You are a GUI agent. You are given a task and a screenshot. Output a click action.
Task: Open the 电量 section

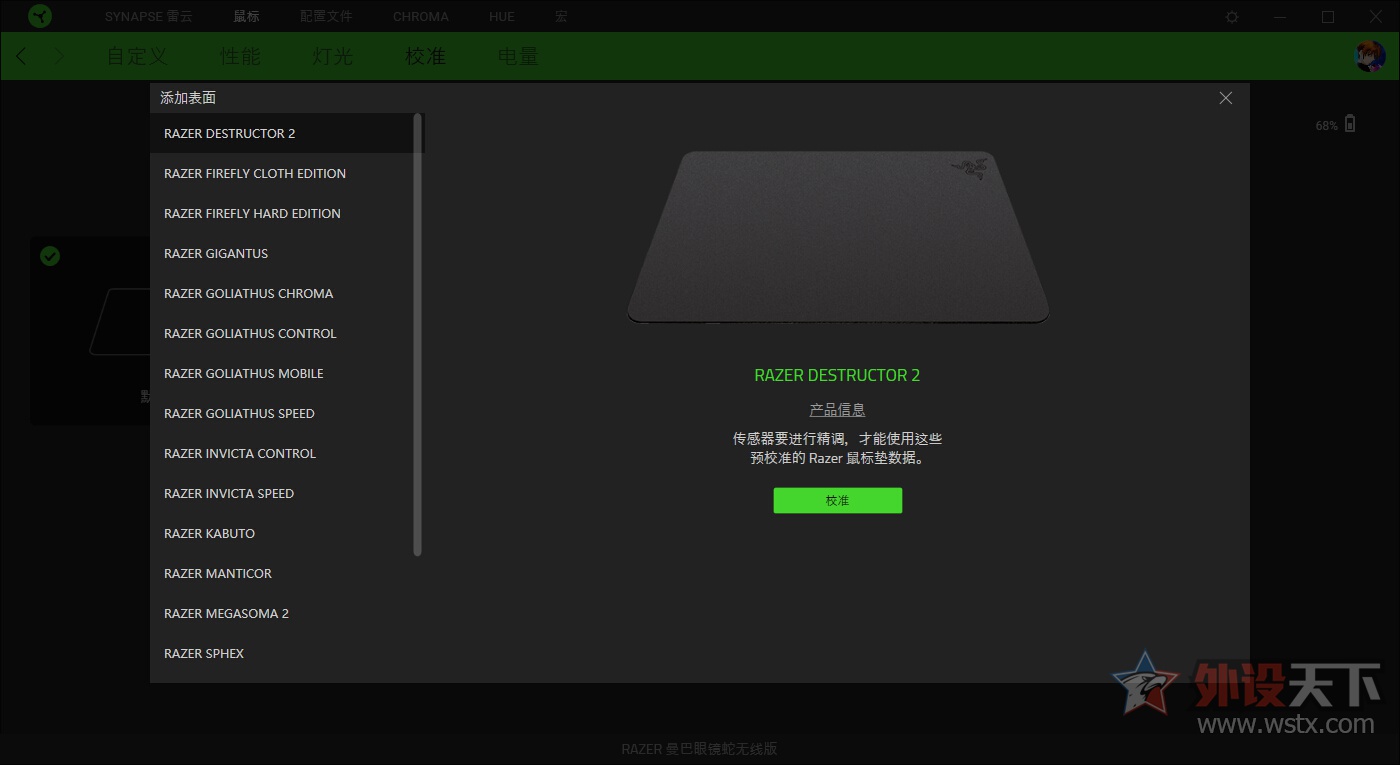tap(518, 56)
